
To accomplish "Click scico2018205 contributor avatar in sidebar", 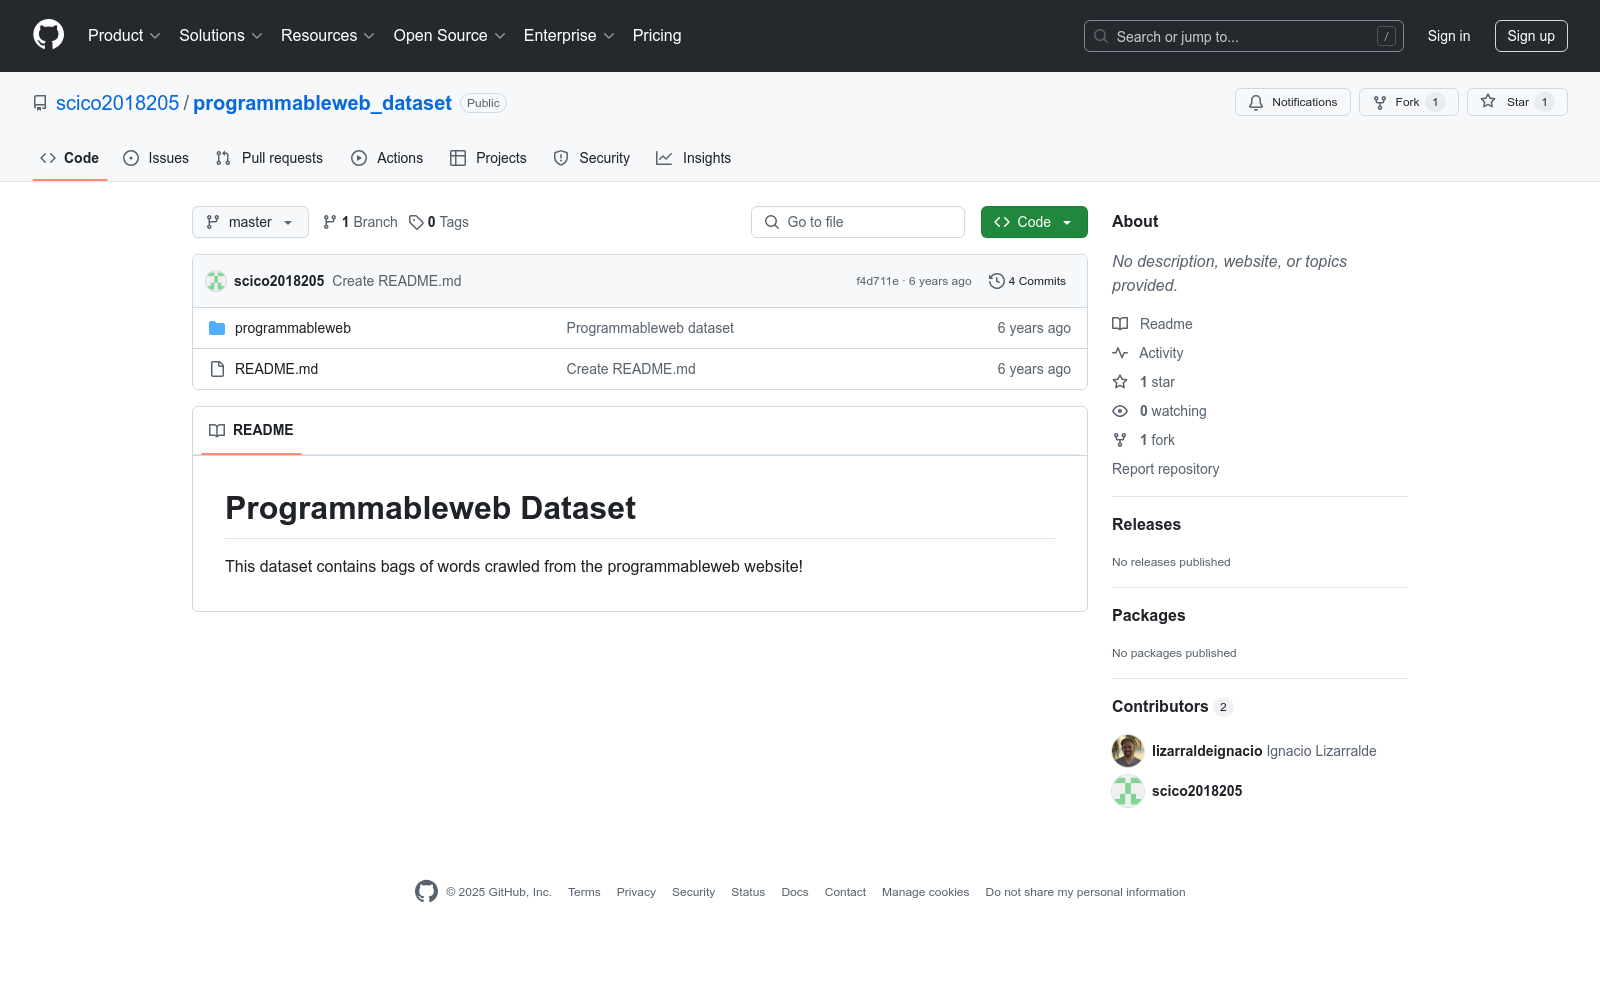I will pos(1128,791).
